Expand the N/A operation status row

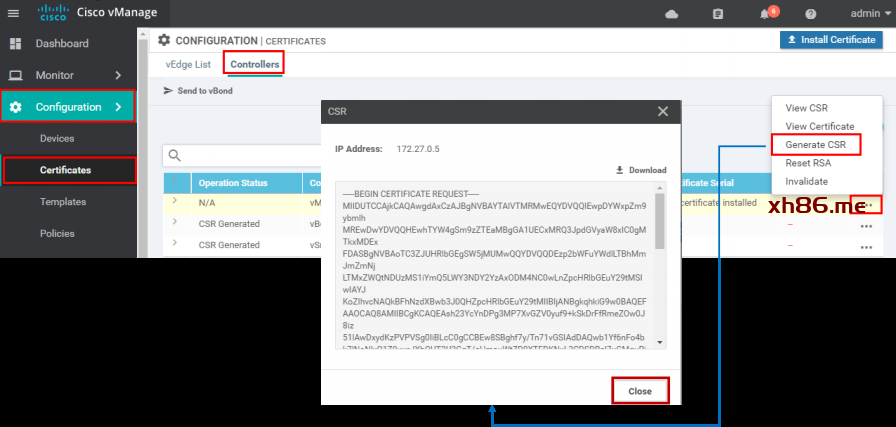pyautogui.click(x=176, y=202)
